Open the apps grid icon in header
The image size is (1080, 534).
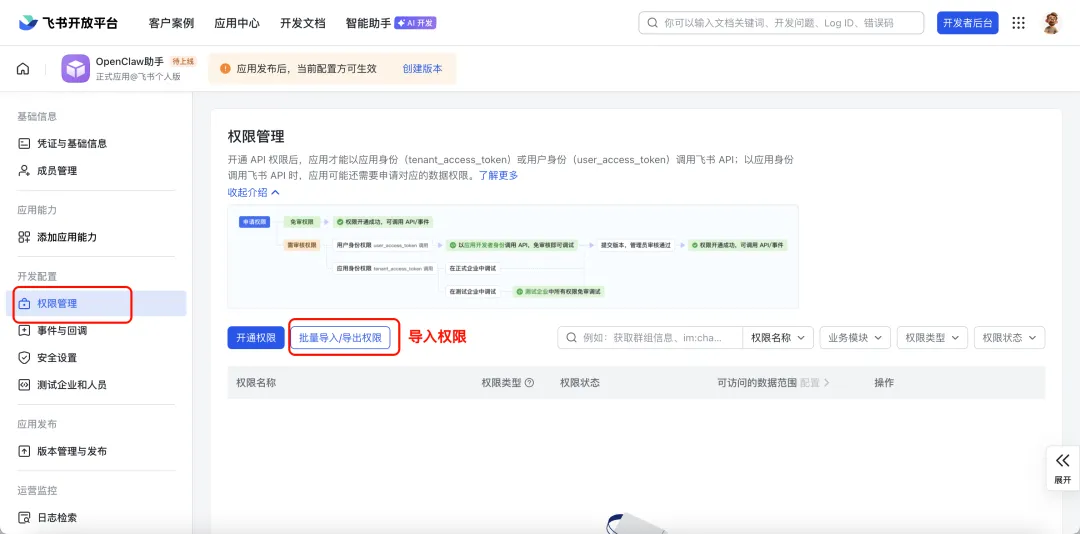[1019, 23]
